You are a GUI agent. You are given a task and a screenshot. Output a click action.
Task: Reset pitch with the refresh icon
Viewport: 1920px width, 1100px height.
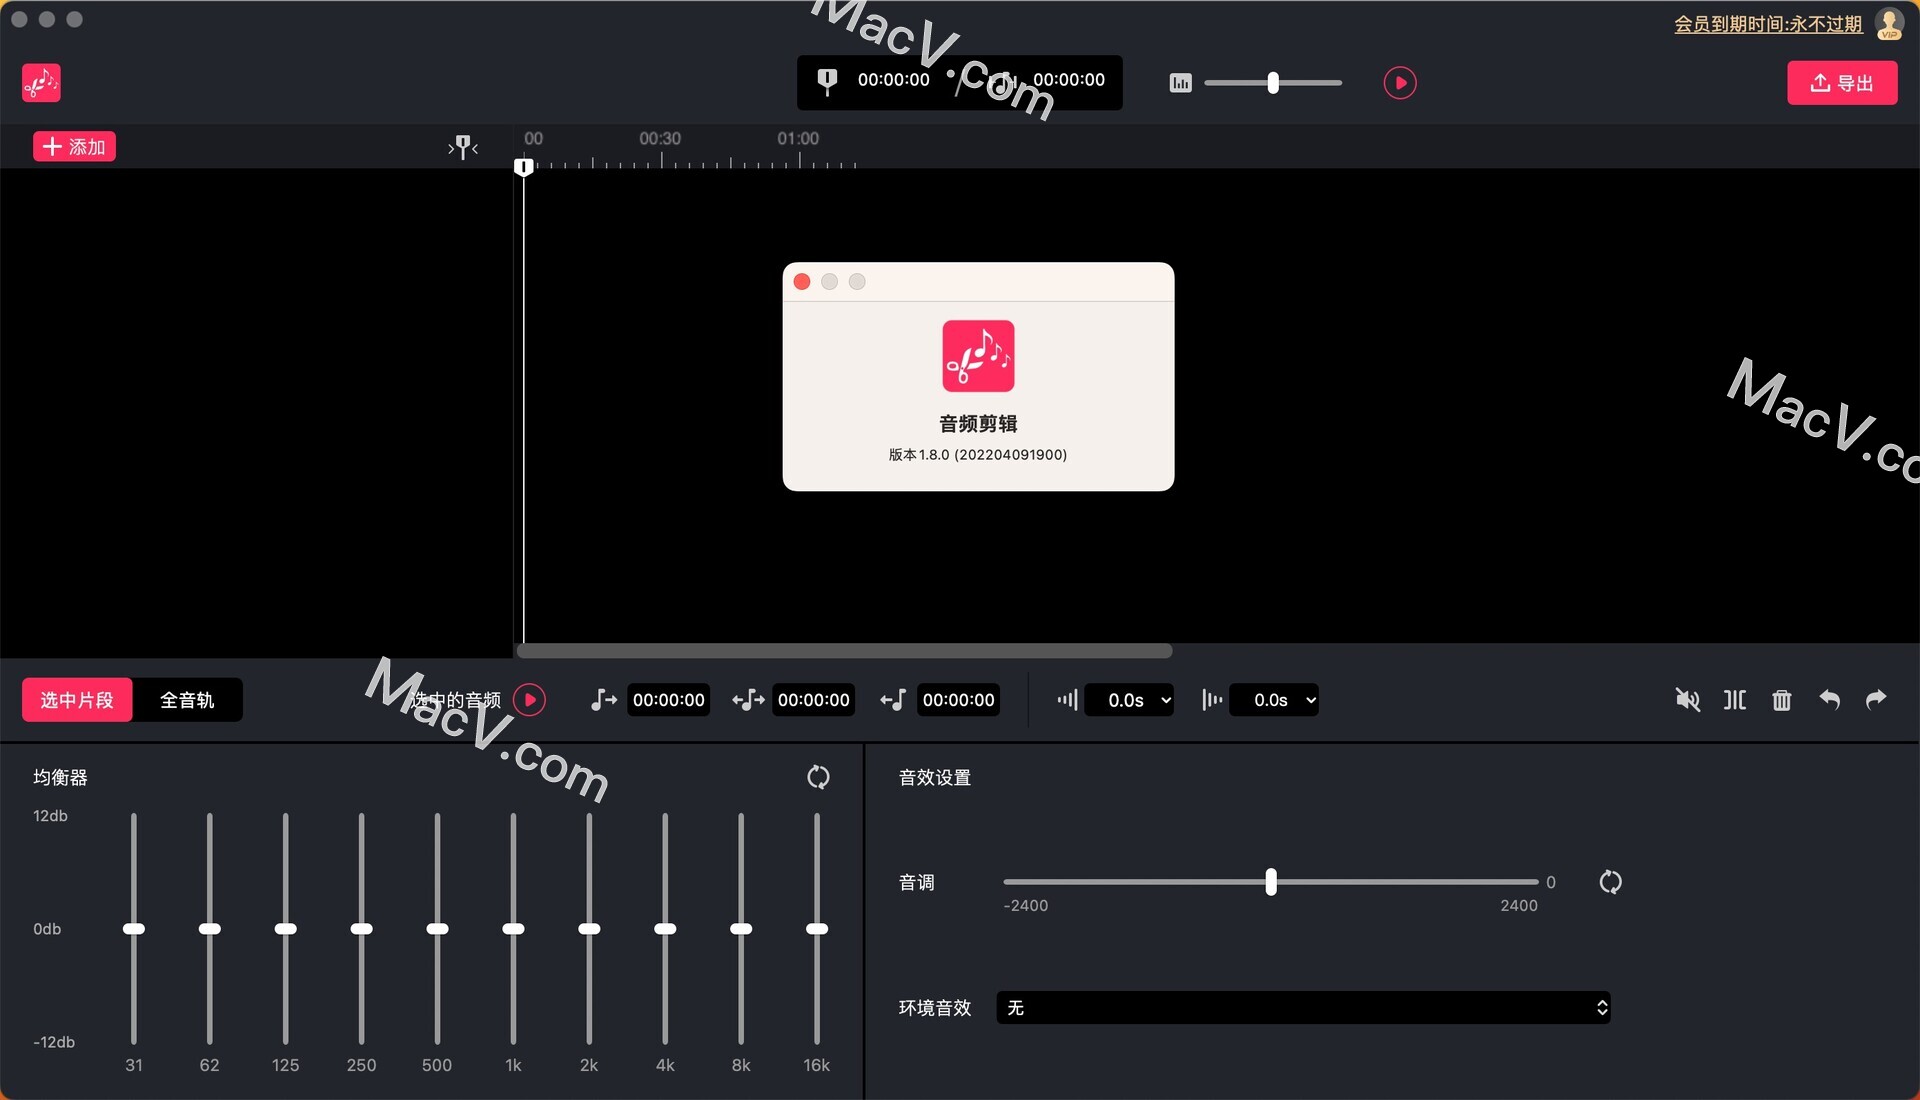tap(1610, 882)
